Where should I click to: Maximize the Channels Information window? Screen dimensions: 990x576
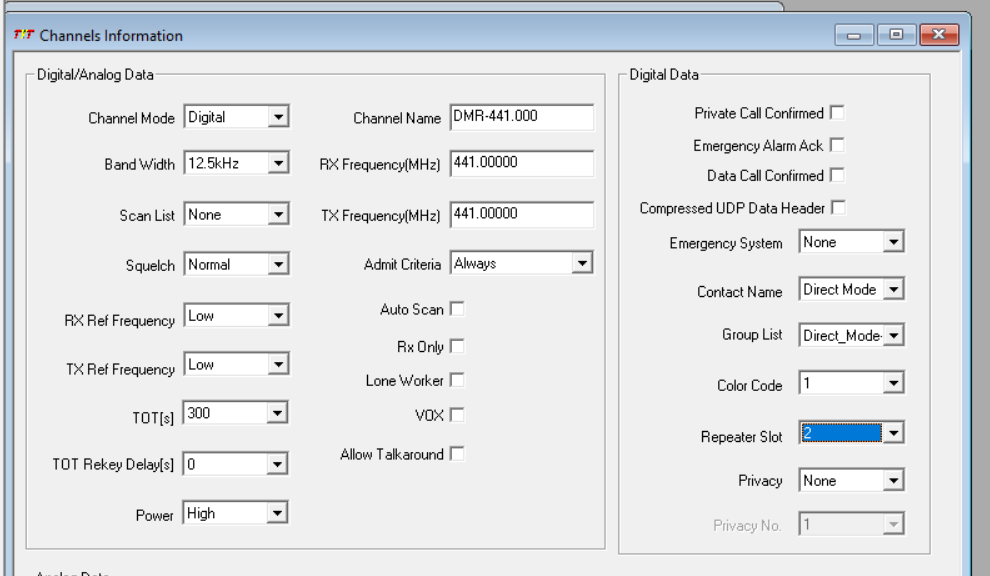(x=896, y=35)
